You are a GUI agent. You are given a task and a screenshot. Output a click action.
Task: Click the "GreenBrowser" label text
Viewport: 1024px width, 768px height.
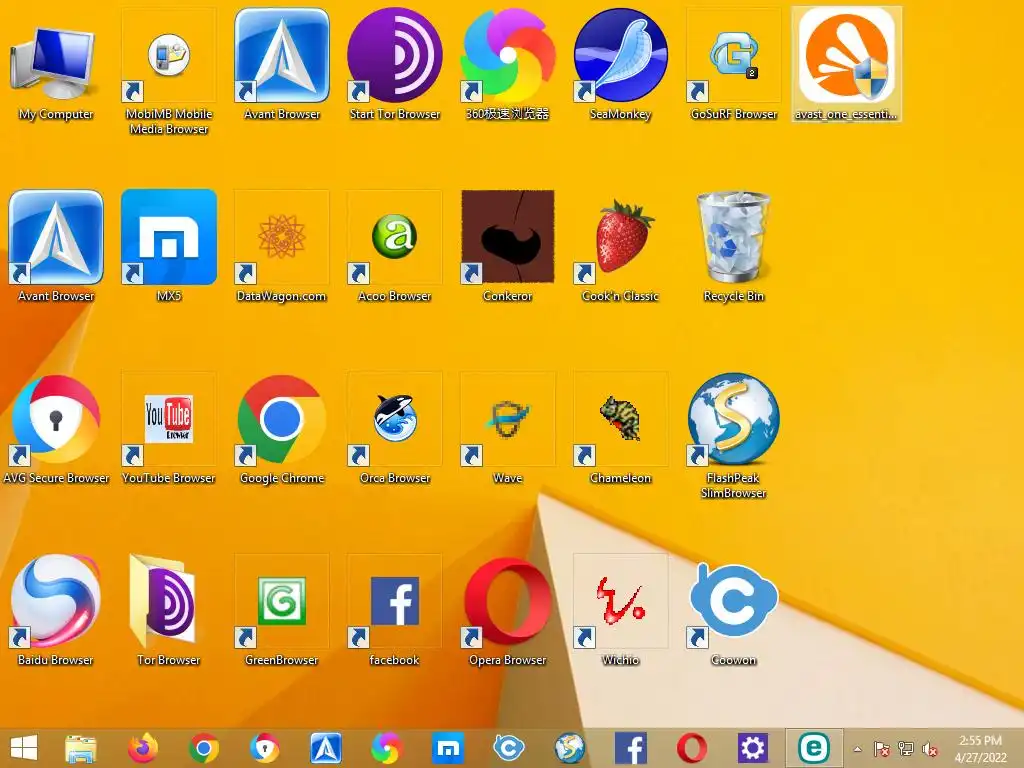[281, 660]
